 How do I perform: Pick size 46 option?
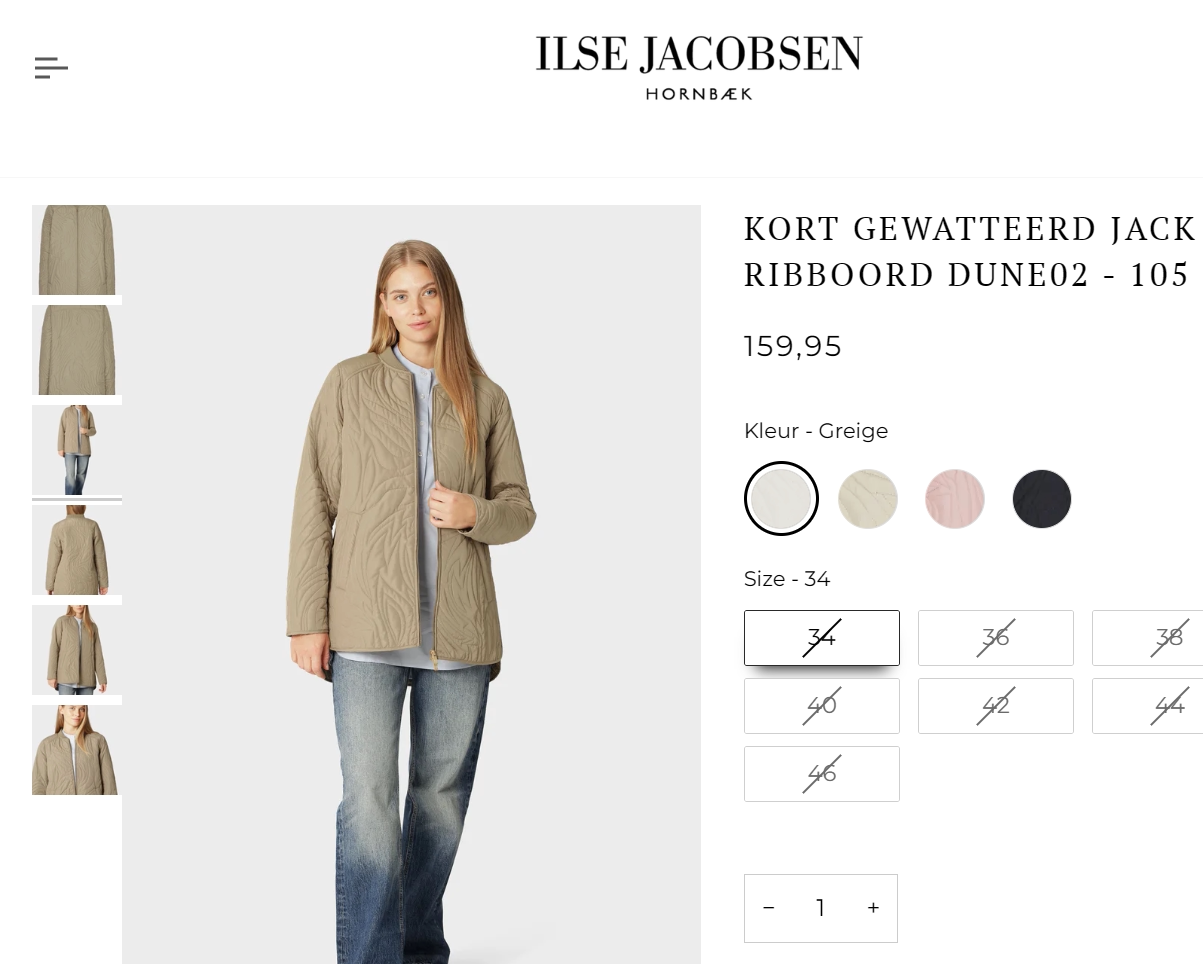(822, 774)
